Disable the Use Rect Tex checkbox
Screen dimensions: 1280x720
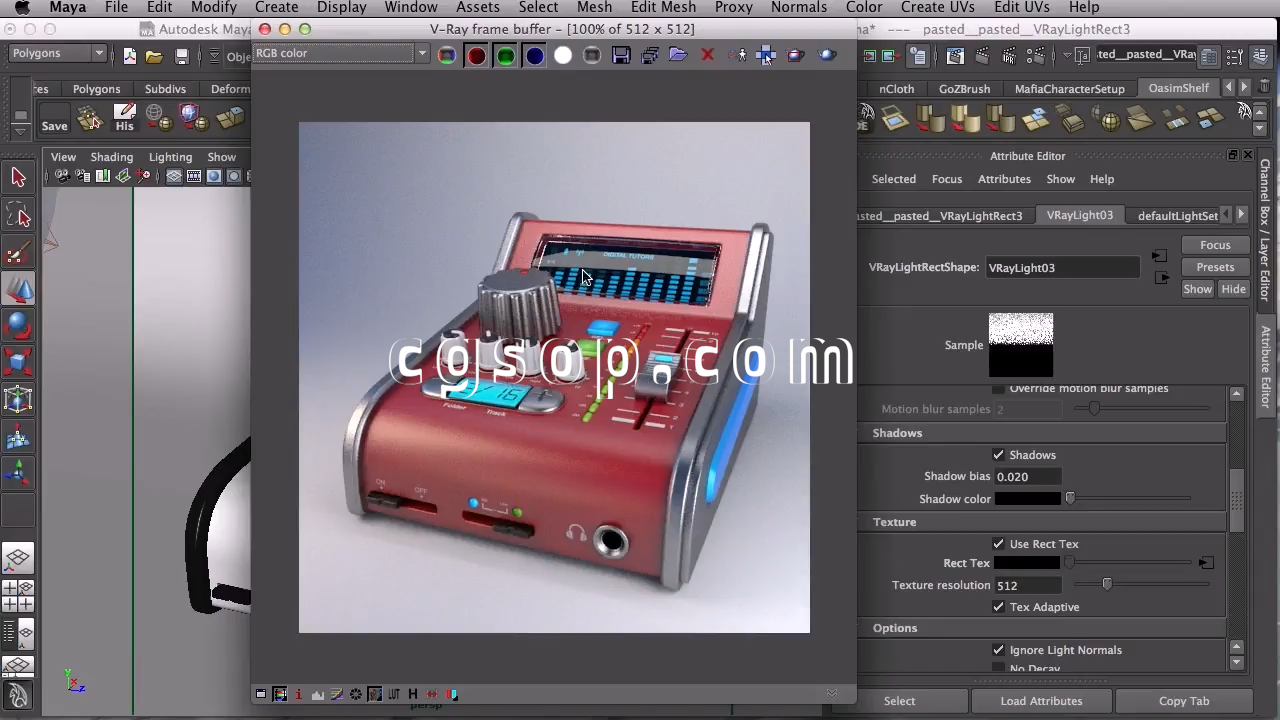(x=998, y=544)
